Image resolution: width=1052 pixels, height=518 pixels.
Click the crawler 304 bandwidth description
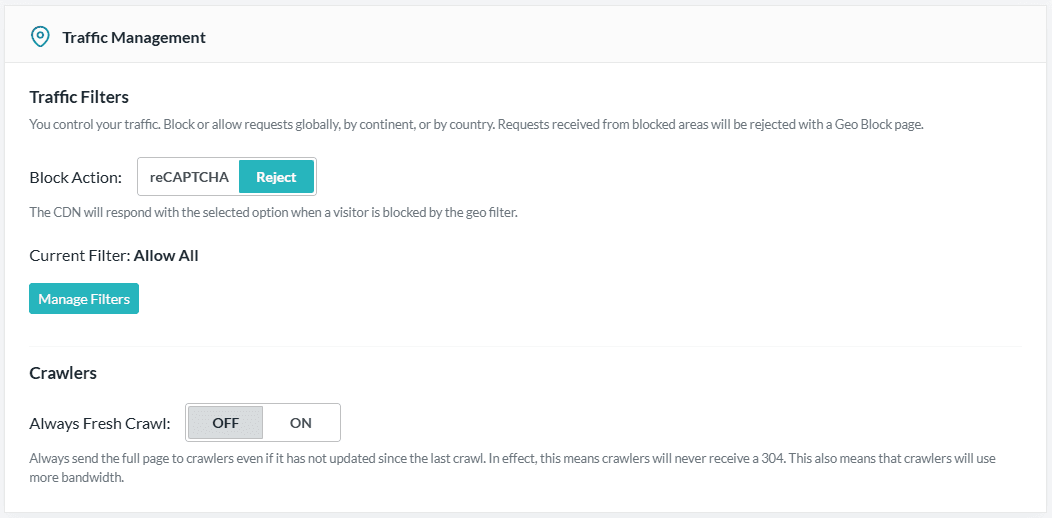(513, 469)
